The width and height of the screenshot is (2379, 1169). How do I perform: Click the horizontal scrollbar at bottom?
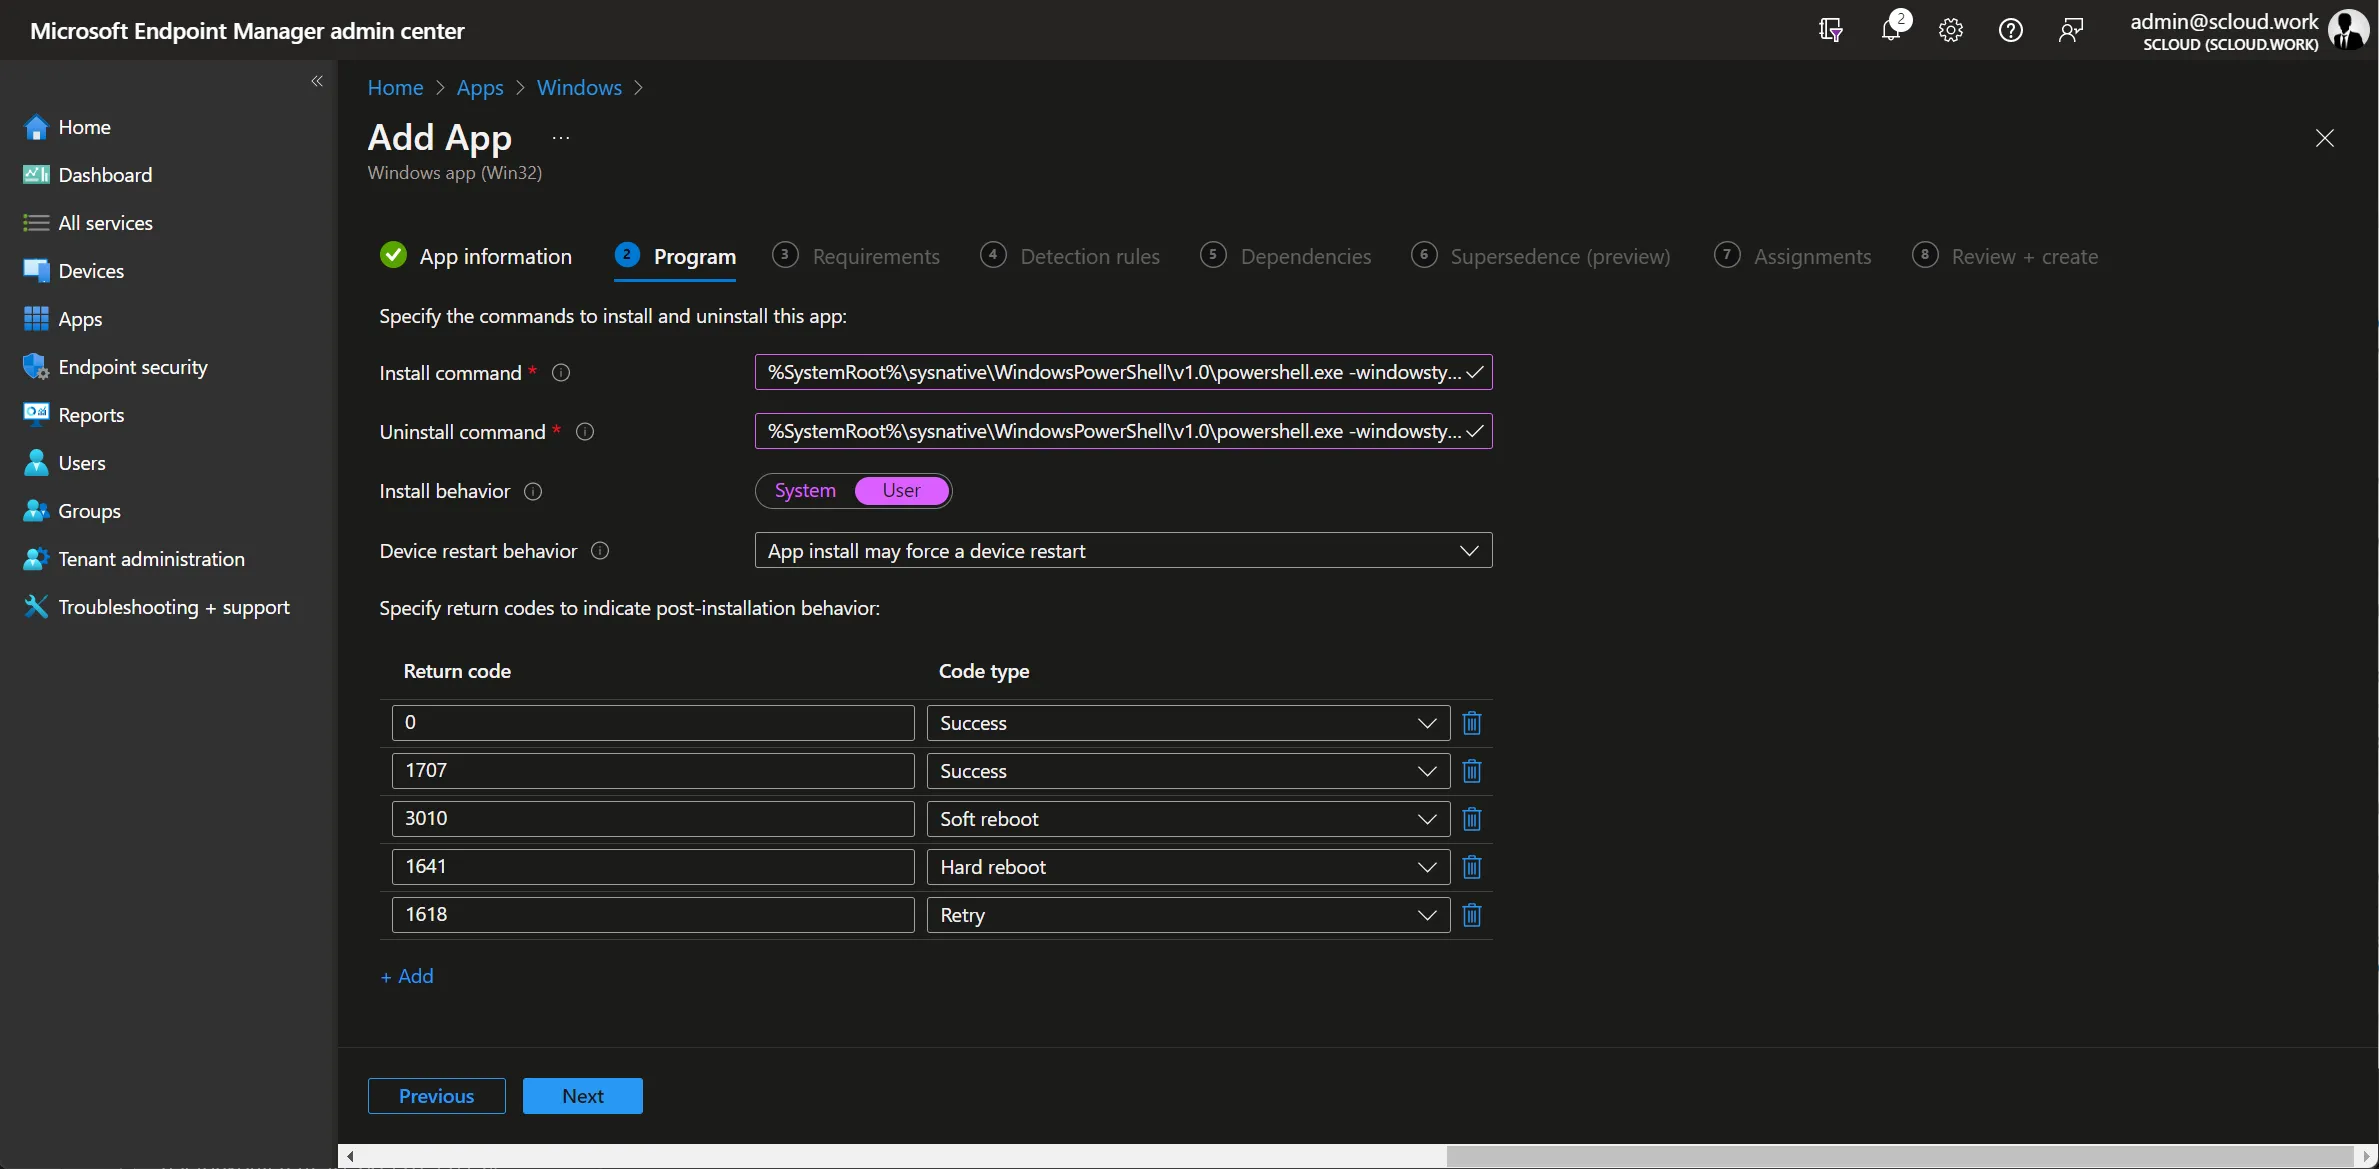pyautogui.click(x=1356, y=1156)
